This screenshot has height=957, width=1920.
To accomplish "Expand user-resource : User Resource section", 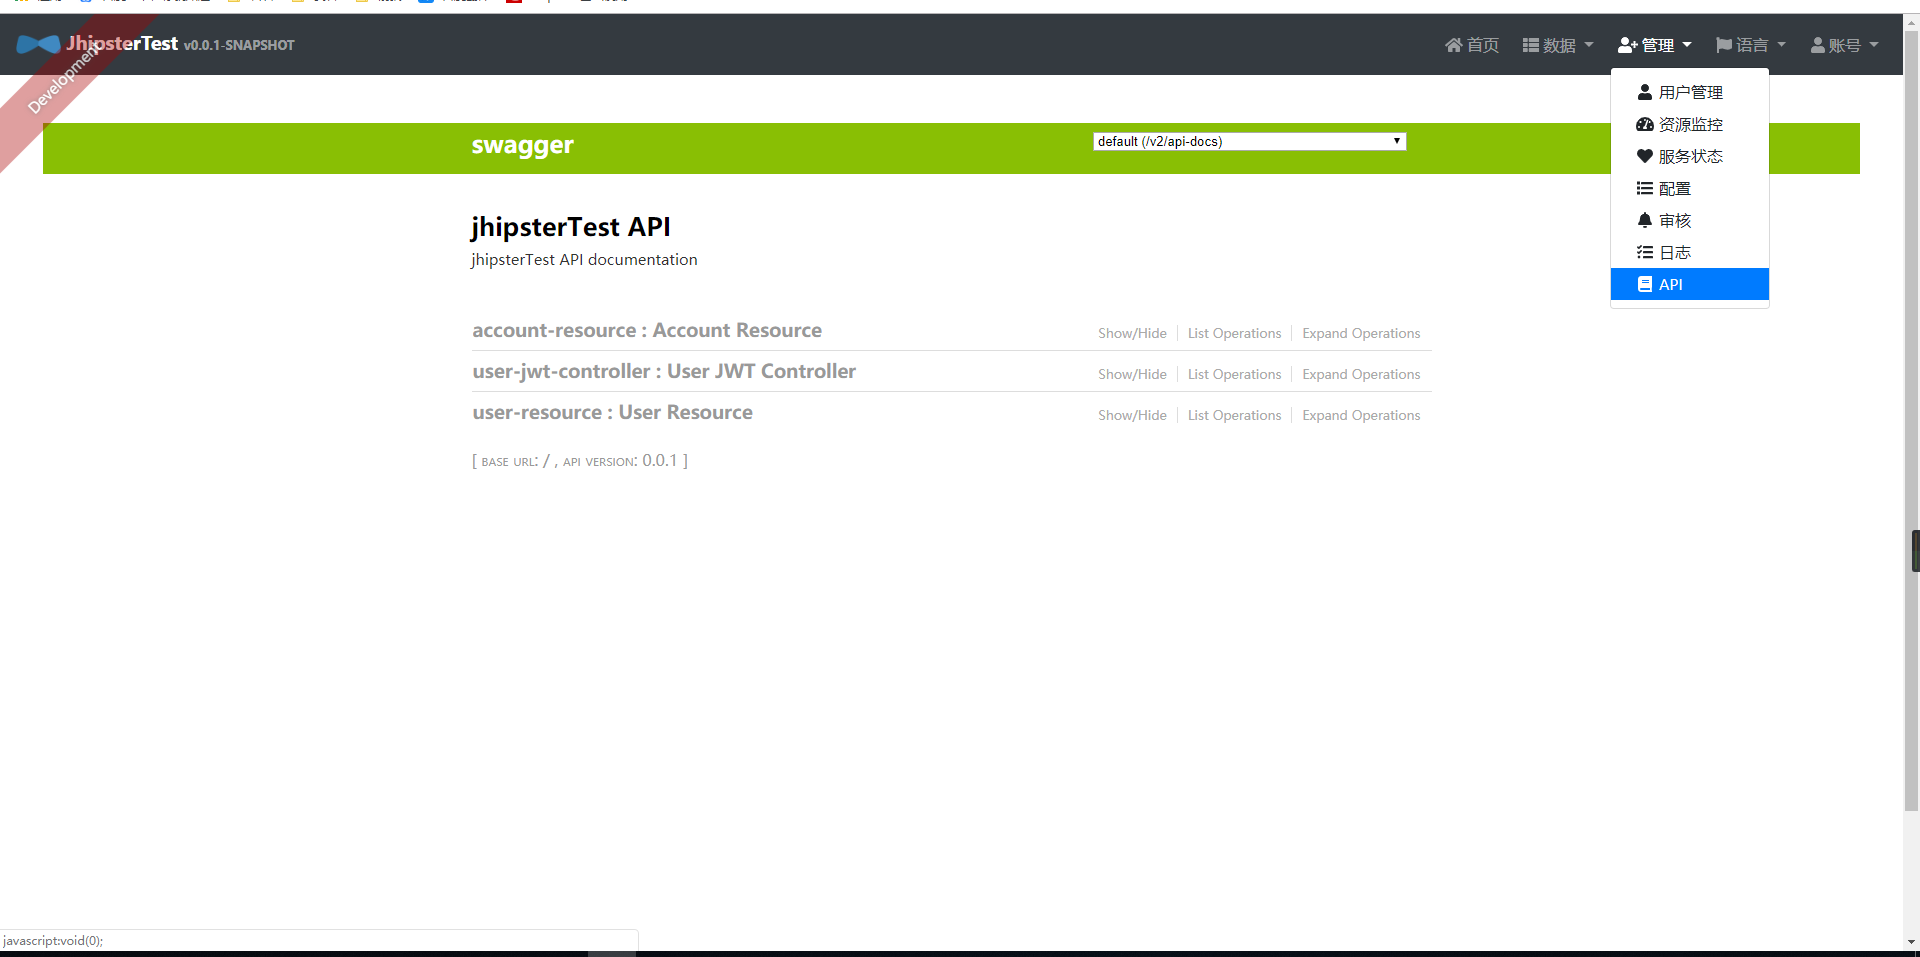I will point(612,412).
